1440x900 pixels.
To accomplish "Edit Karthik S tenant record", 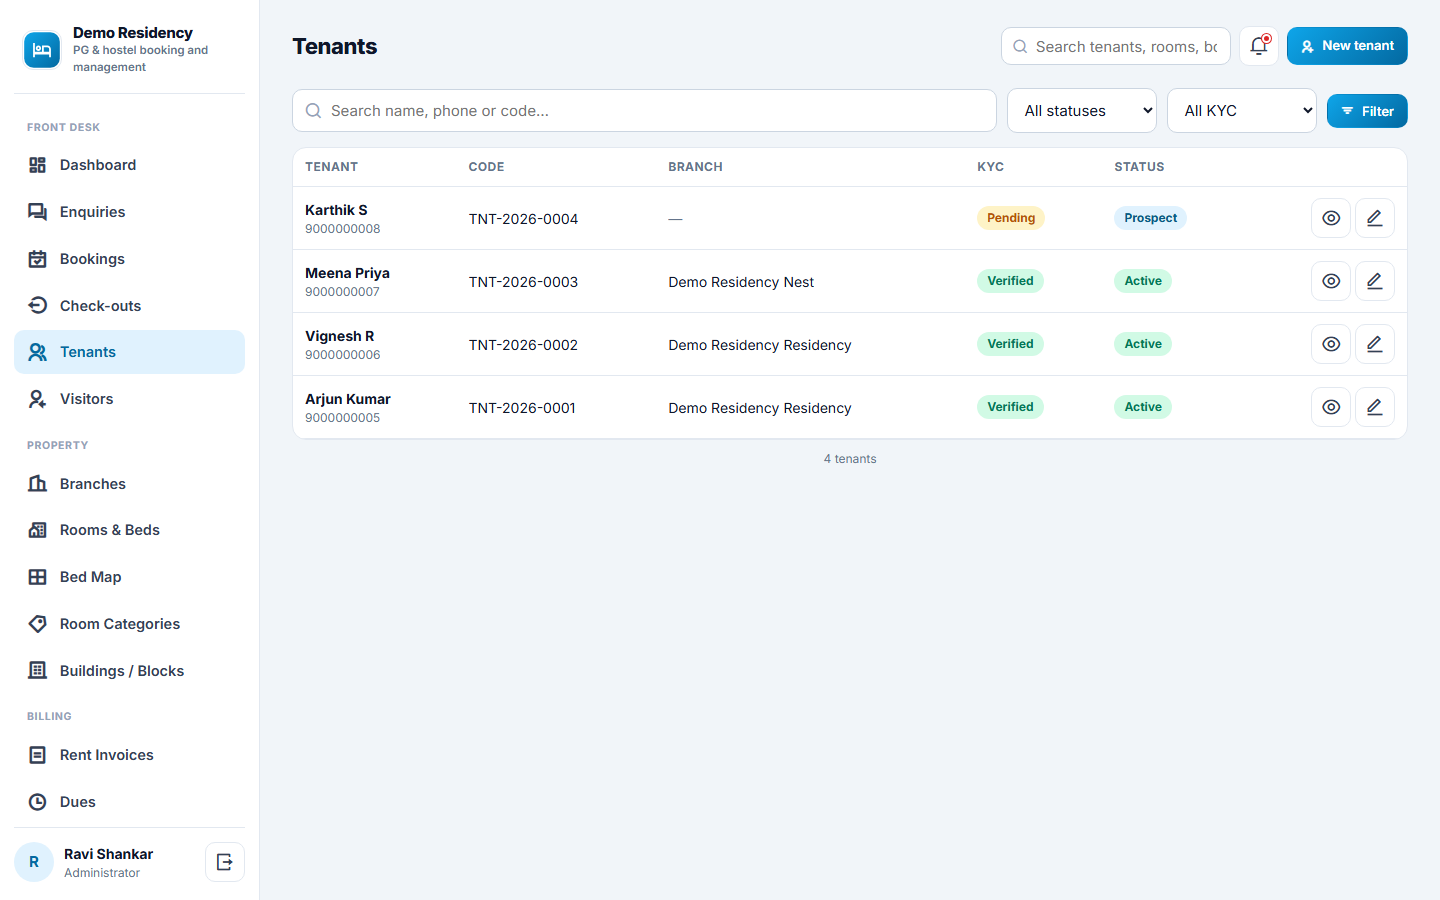I will pos(1375,218).
